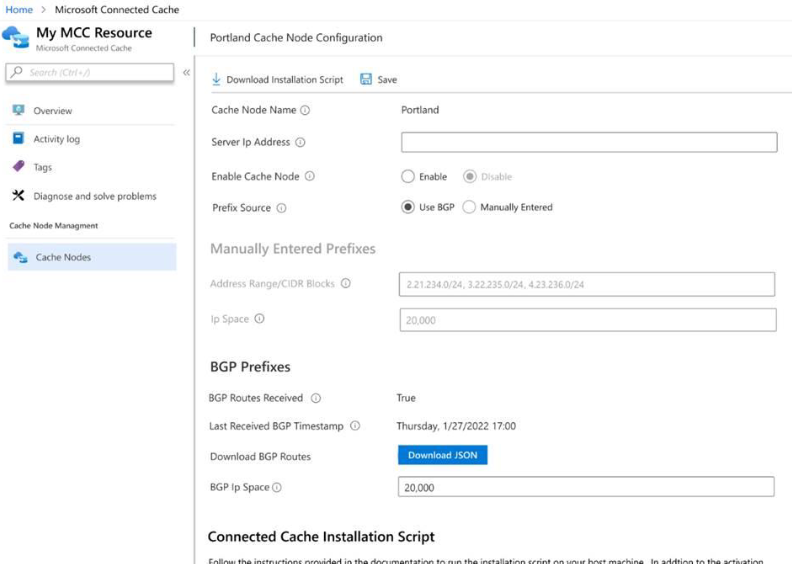
Task: Collapse the sidebar with the double chevron
Action: tap(186, 73)
